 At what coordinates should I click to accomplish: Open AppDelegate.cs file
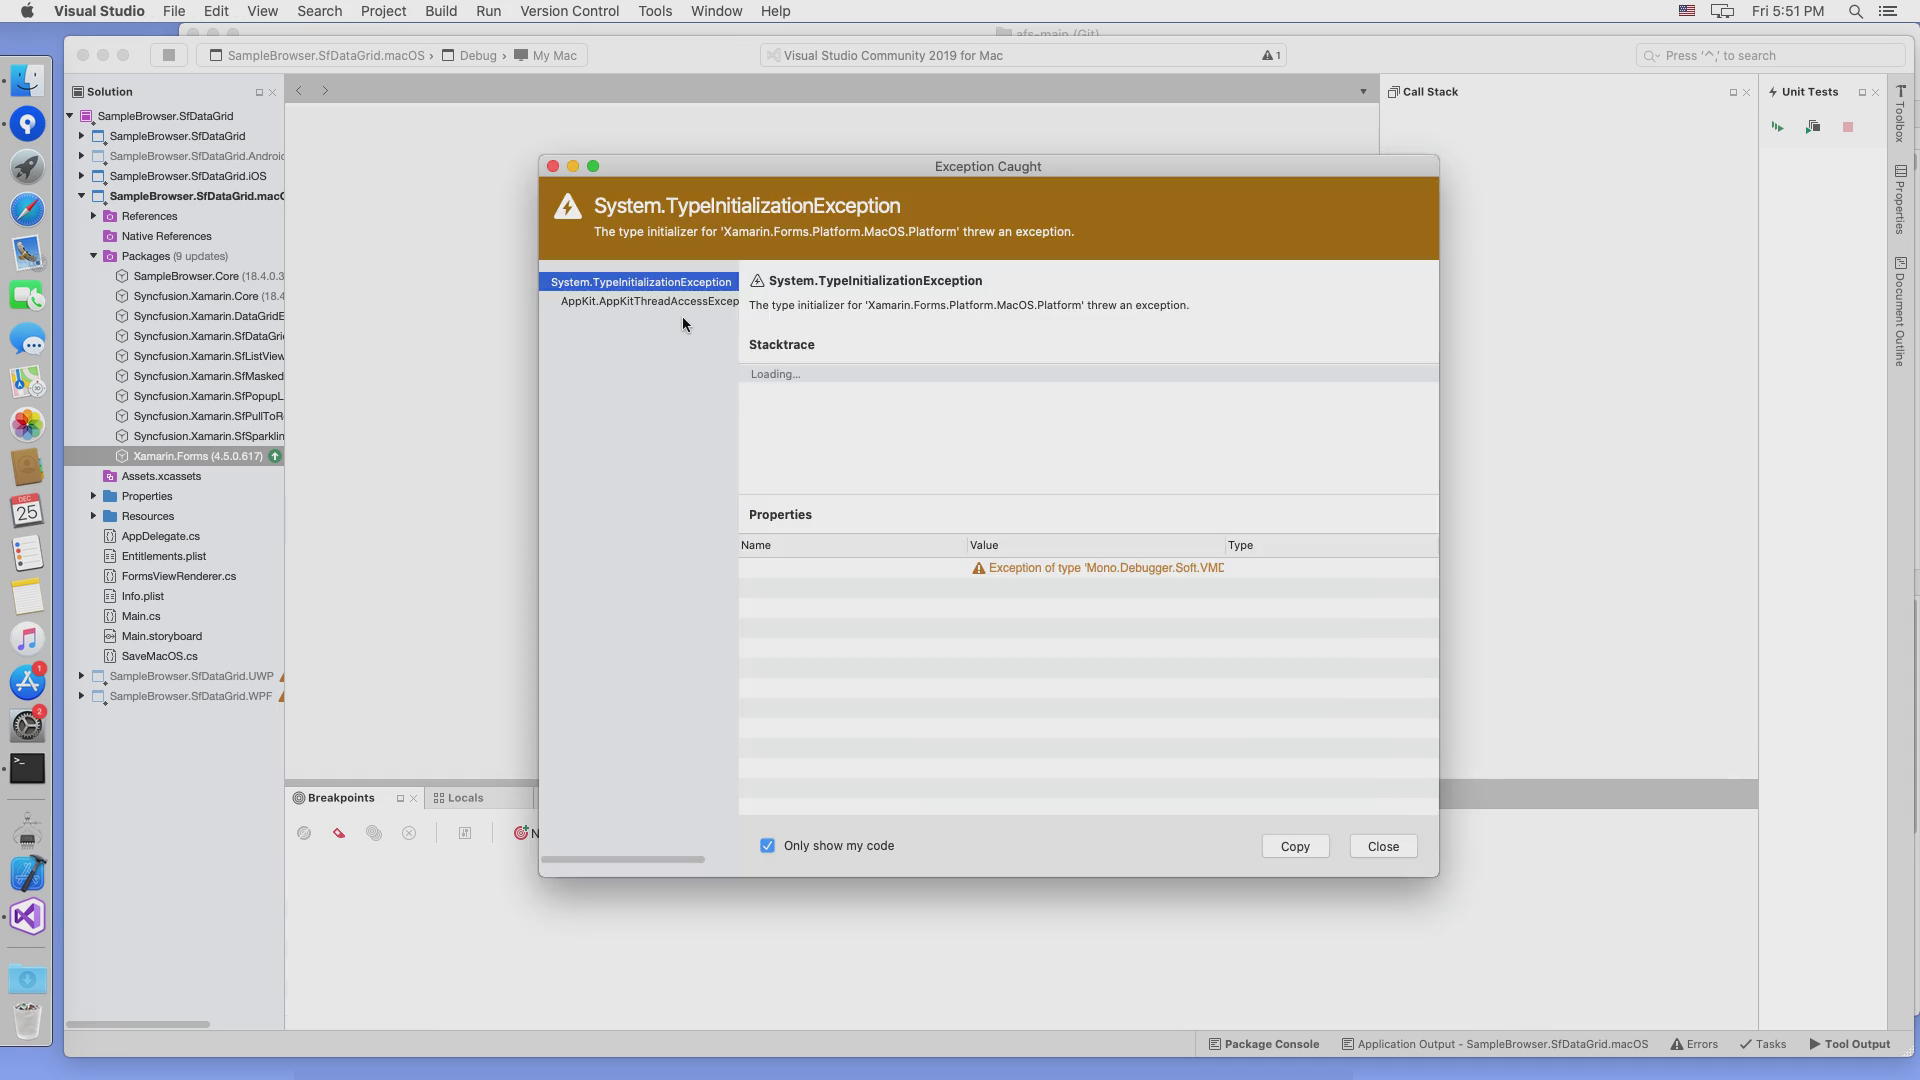pyautogui.click(x=160, y=536)
